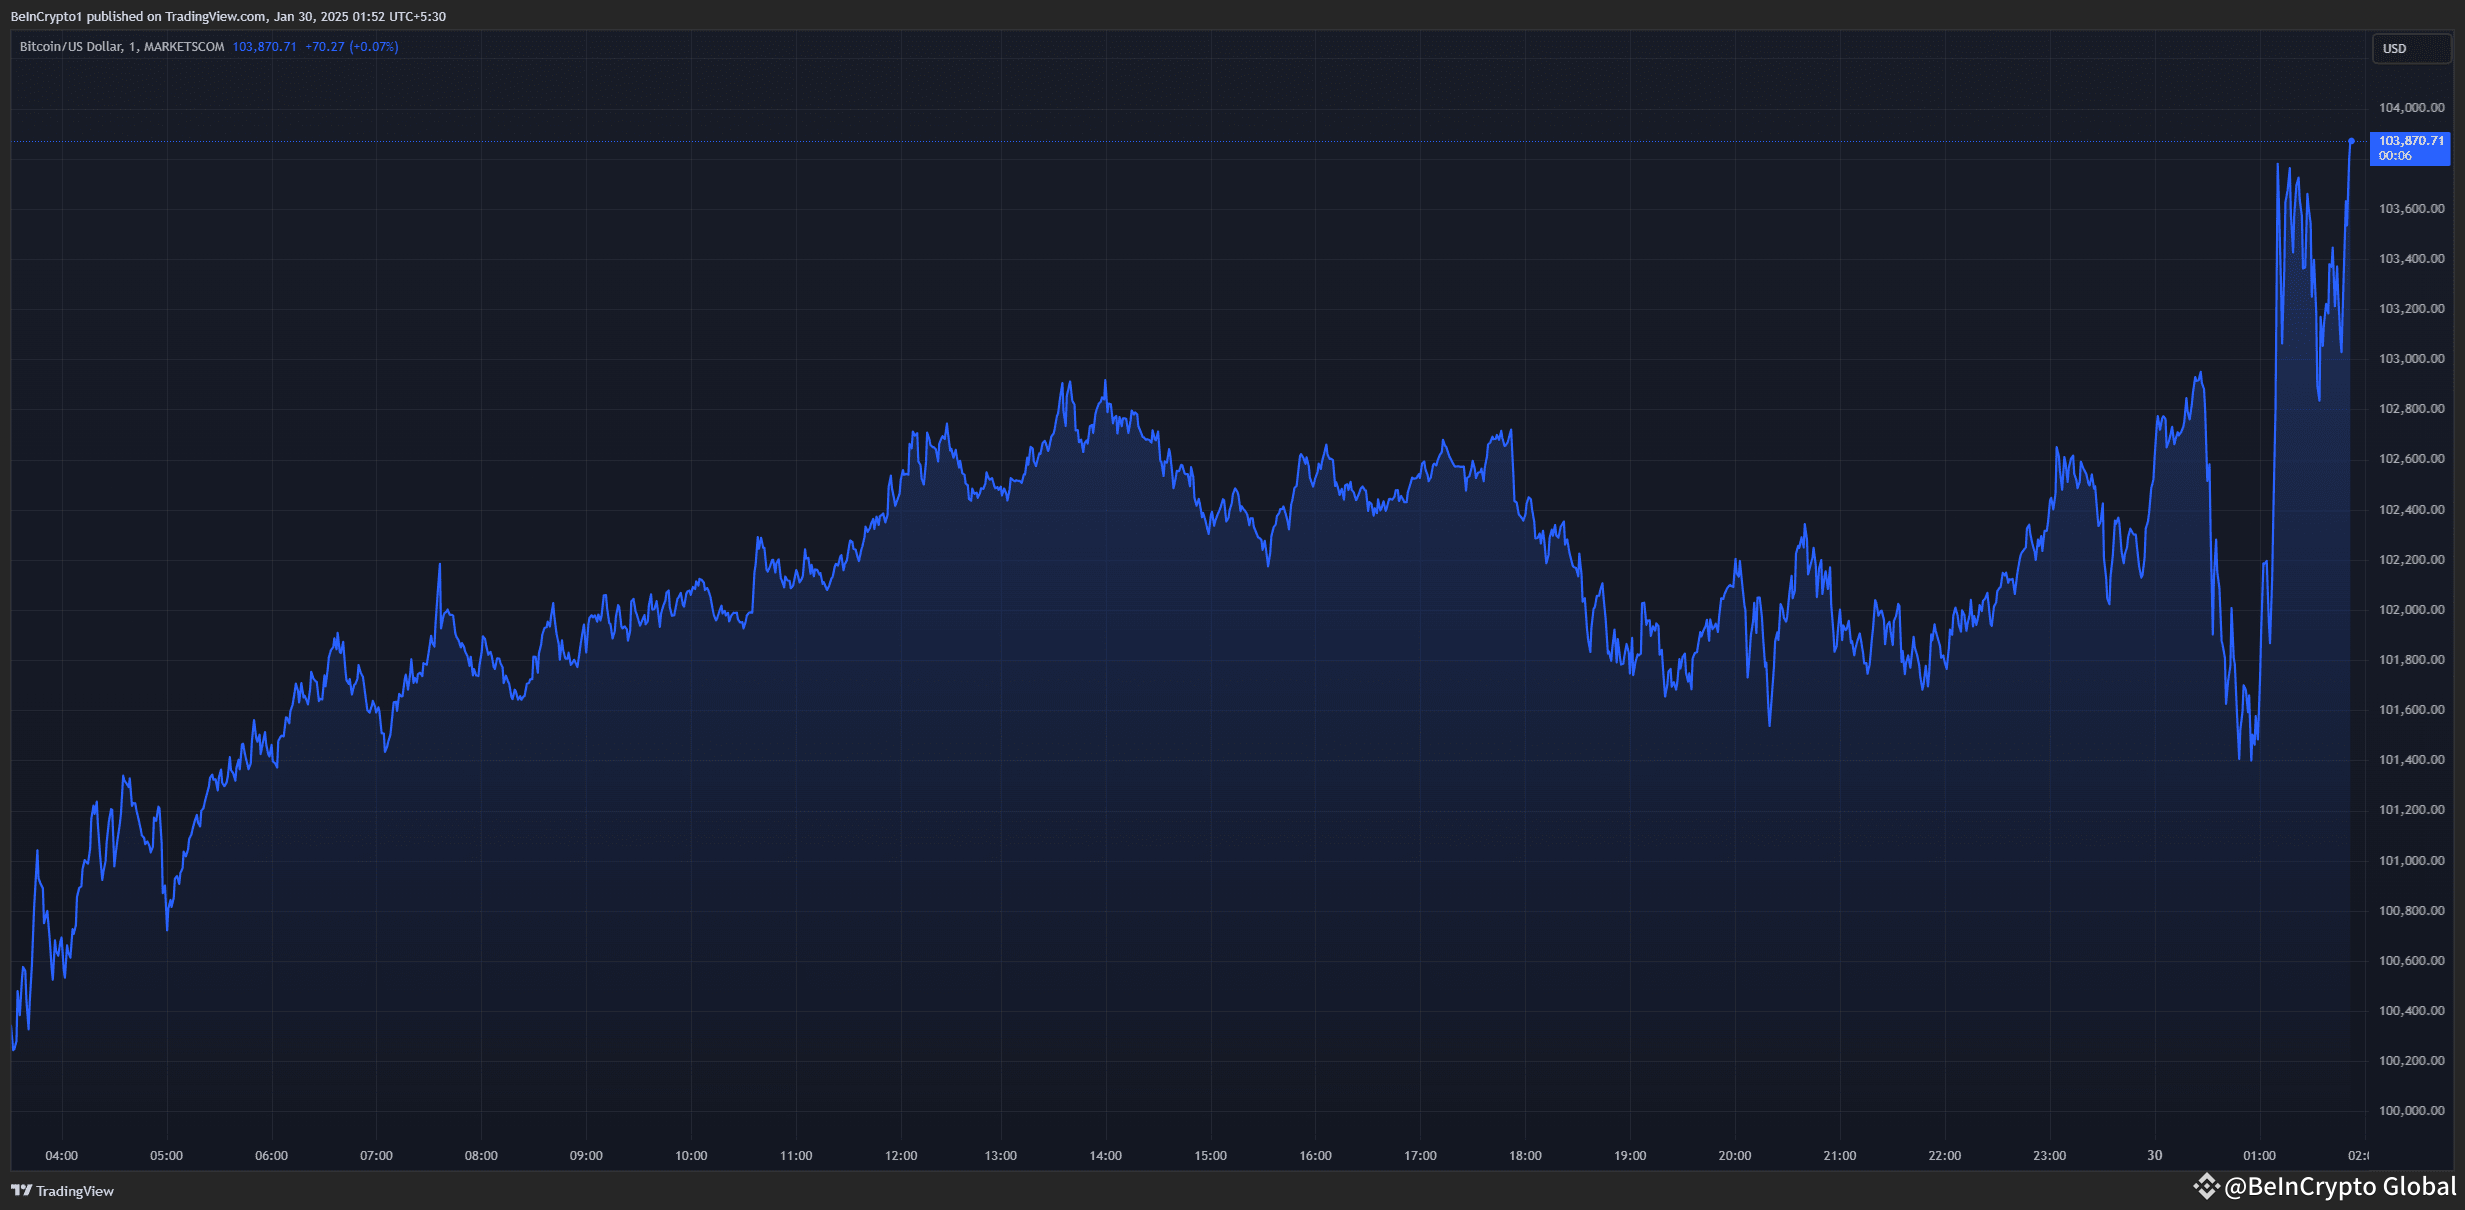This screenshot has height=1210, width=2465.
Task: Click the 103,870.71 price in the header legend
Action: (264, 47)
